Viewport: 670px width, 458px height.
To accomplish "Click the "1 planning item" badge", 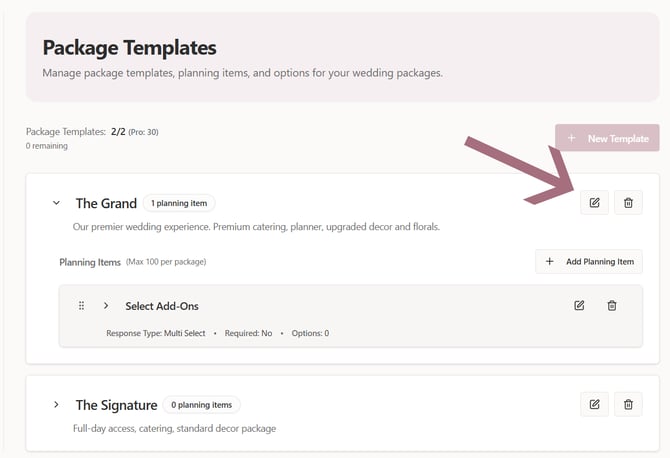I will (179, 203).
